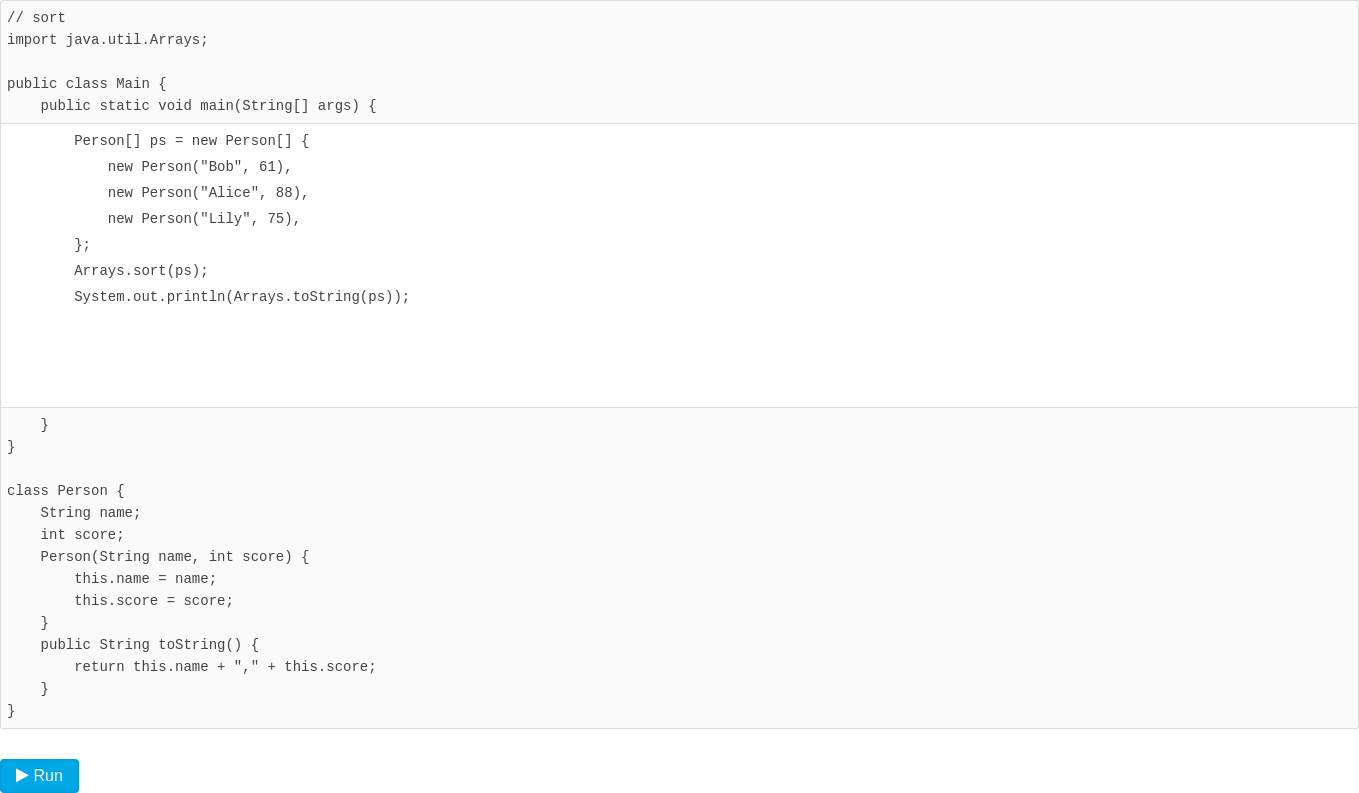Click the new Person("Bob", 61) line
This screenshot has width=1359, height=793.
point(200,167)
